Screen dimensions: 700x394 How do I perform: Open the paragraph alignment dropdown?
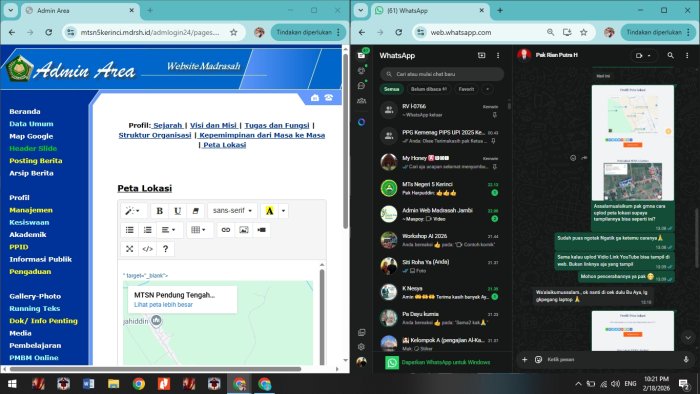(169, 230)
